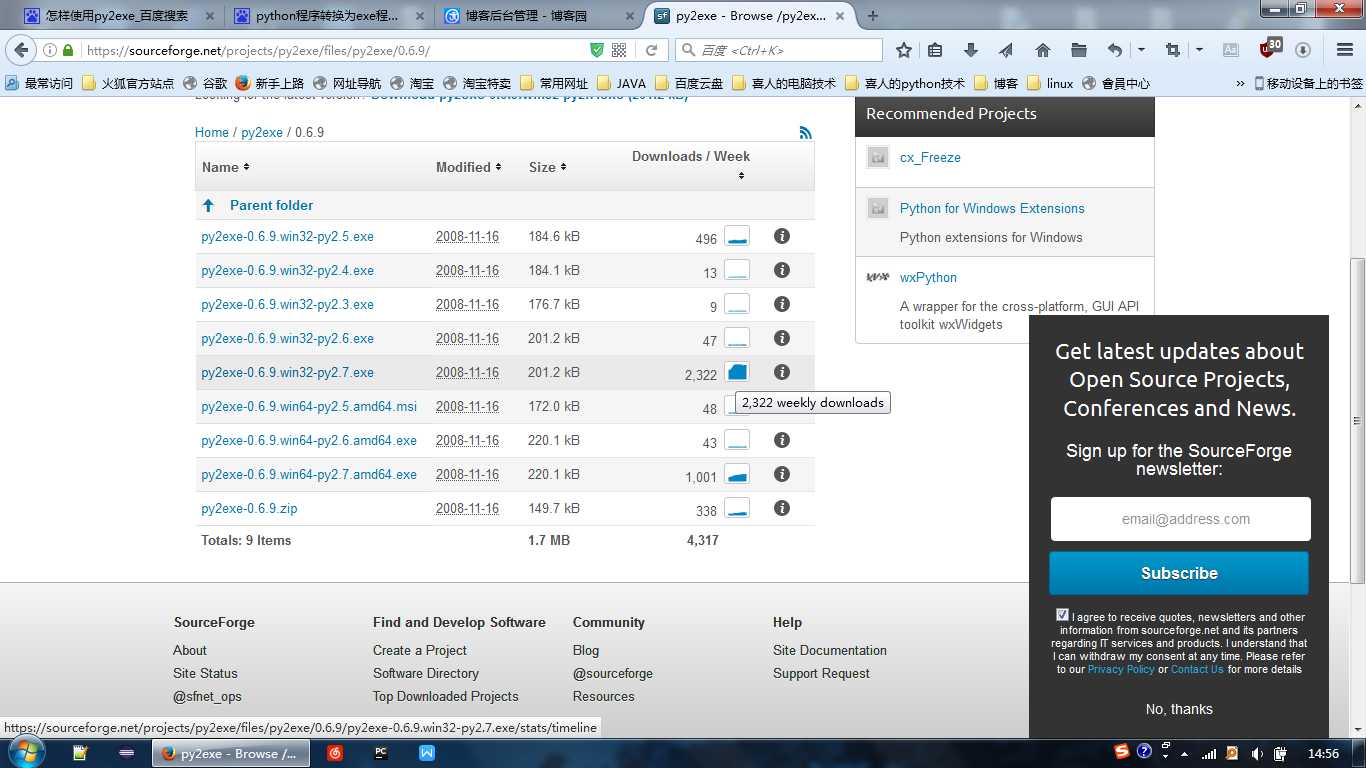Click the undo arrow toolbar icon
Viewport: 1366px width, 768px height.
1115,50
